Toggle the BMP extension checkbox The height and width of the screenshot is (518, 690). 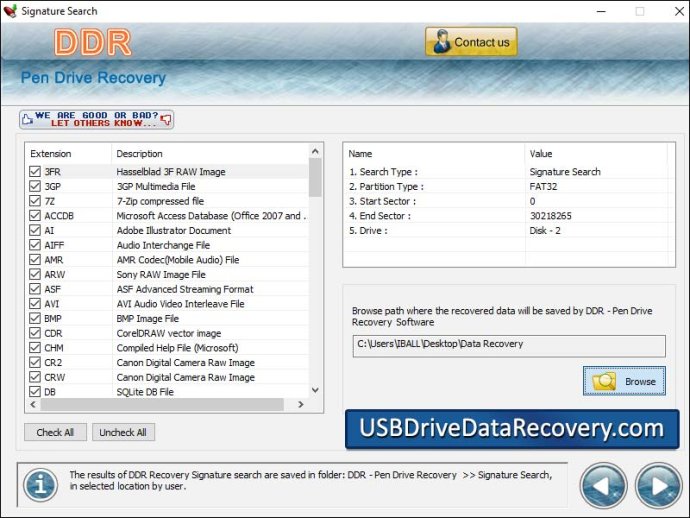[35, 318]
